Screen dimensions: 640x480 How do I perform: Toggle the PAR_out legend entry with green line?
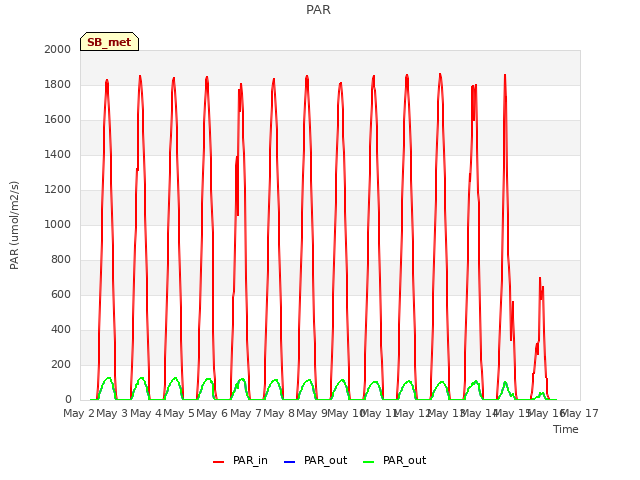394,460
